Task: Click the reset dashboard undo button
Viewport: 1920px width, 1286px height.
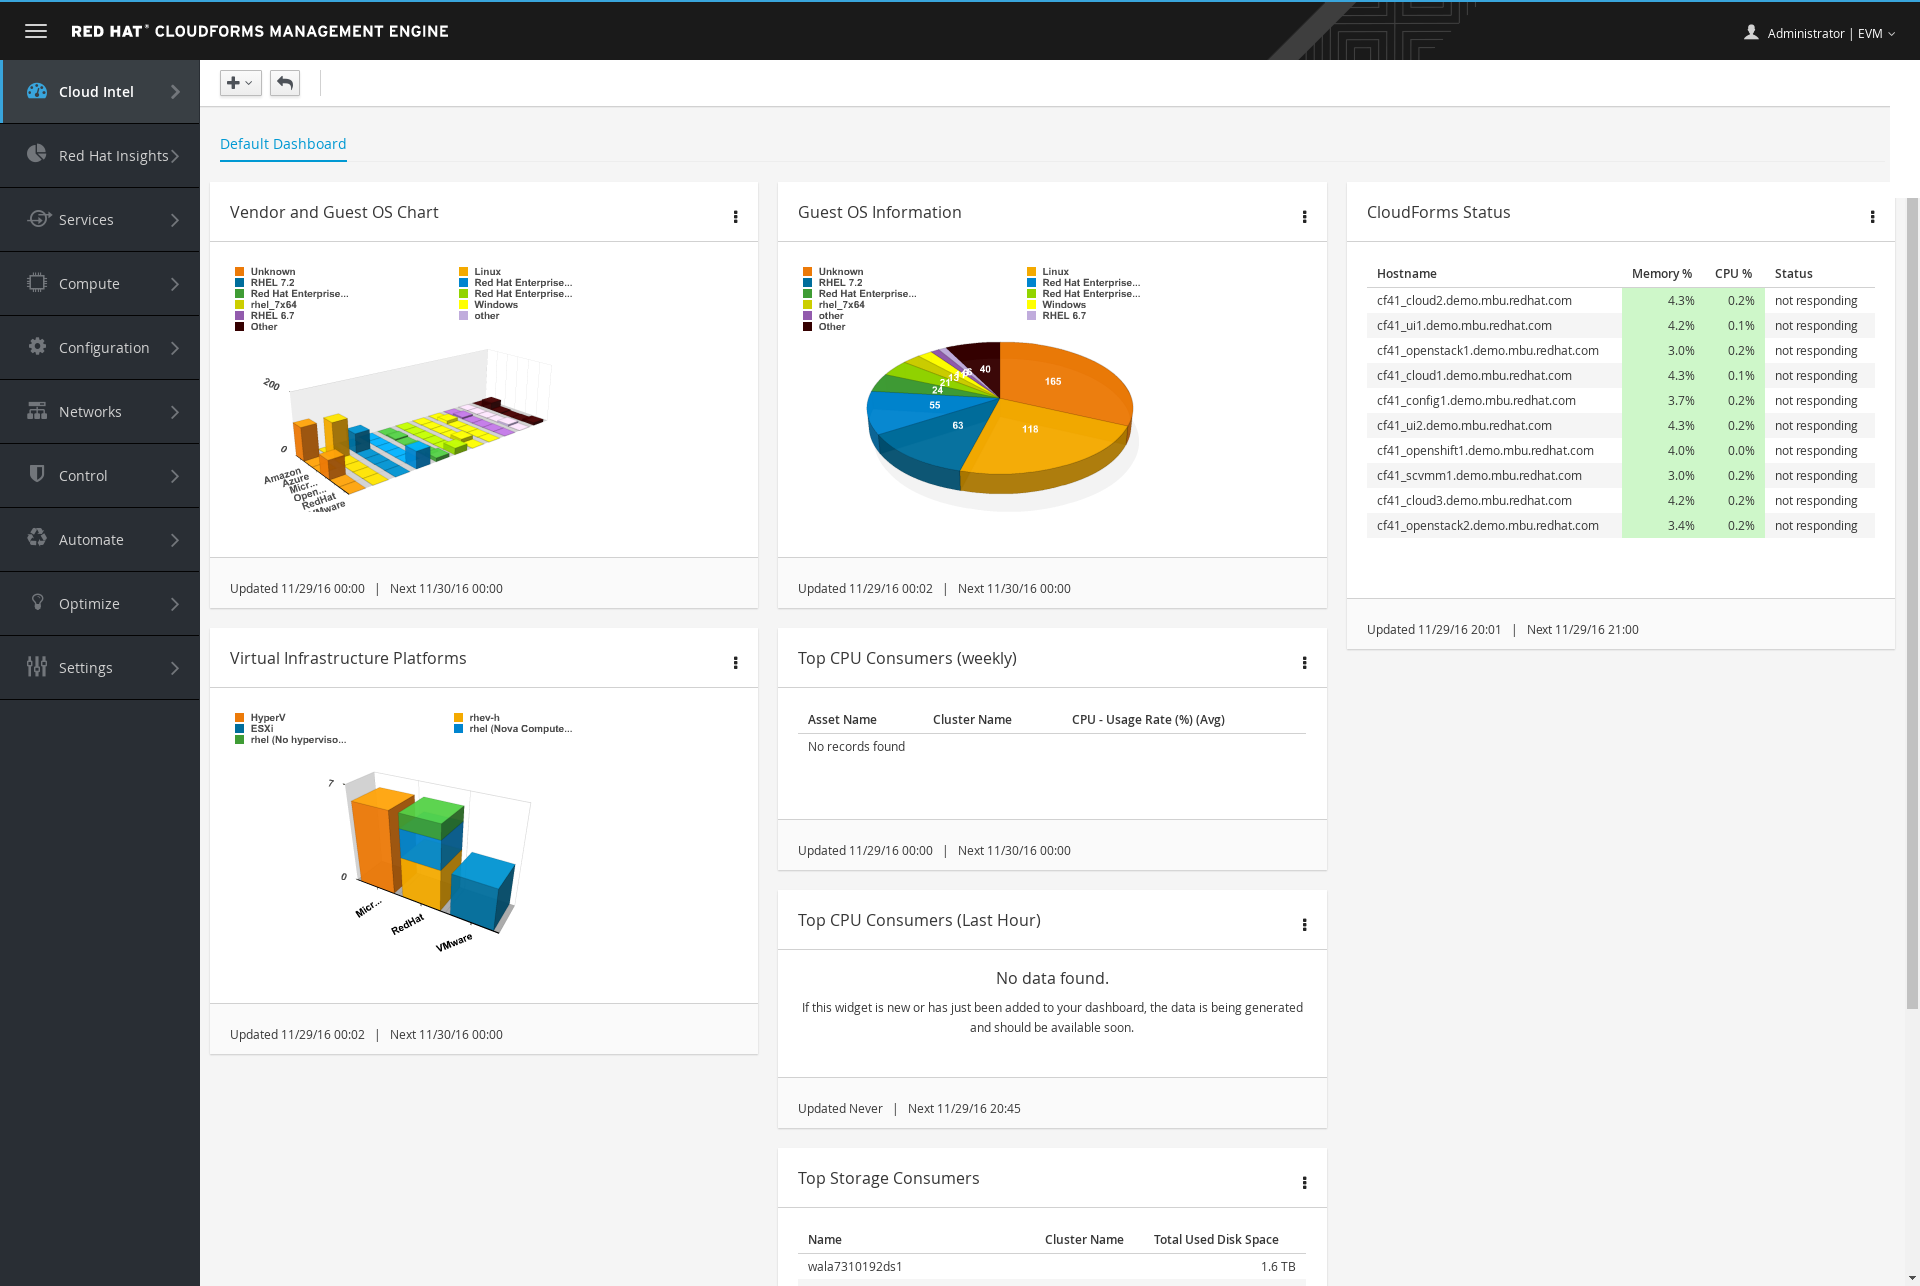Action: 285,83
